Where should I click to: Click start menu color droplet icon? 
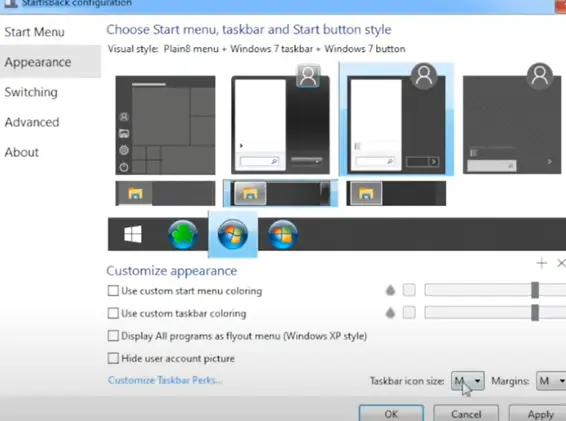click(x=390, y=290)
